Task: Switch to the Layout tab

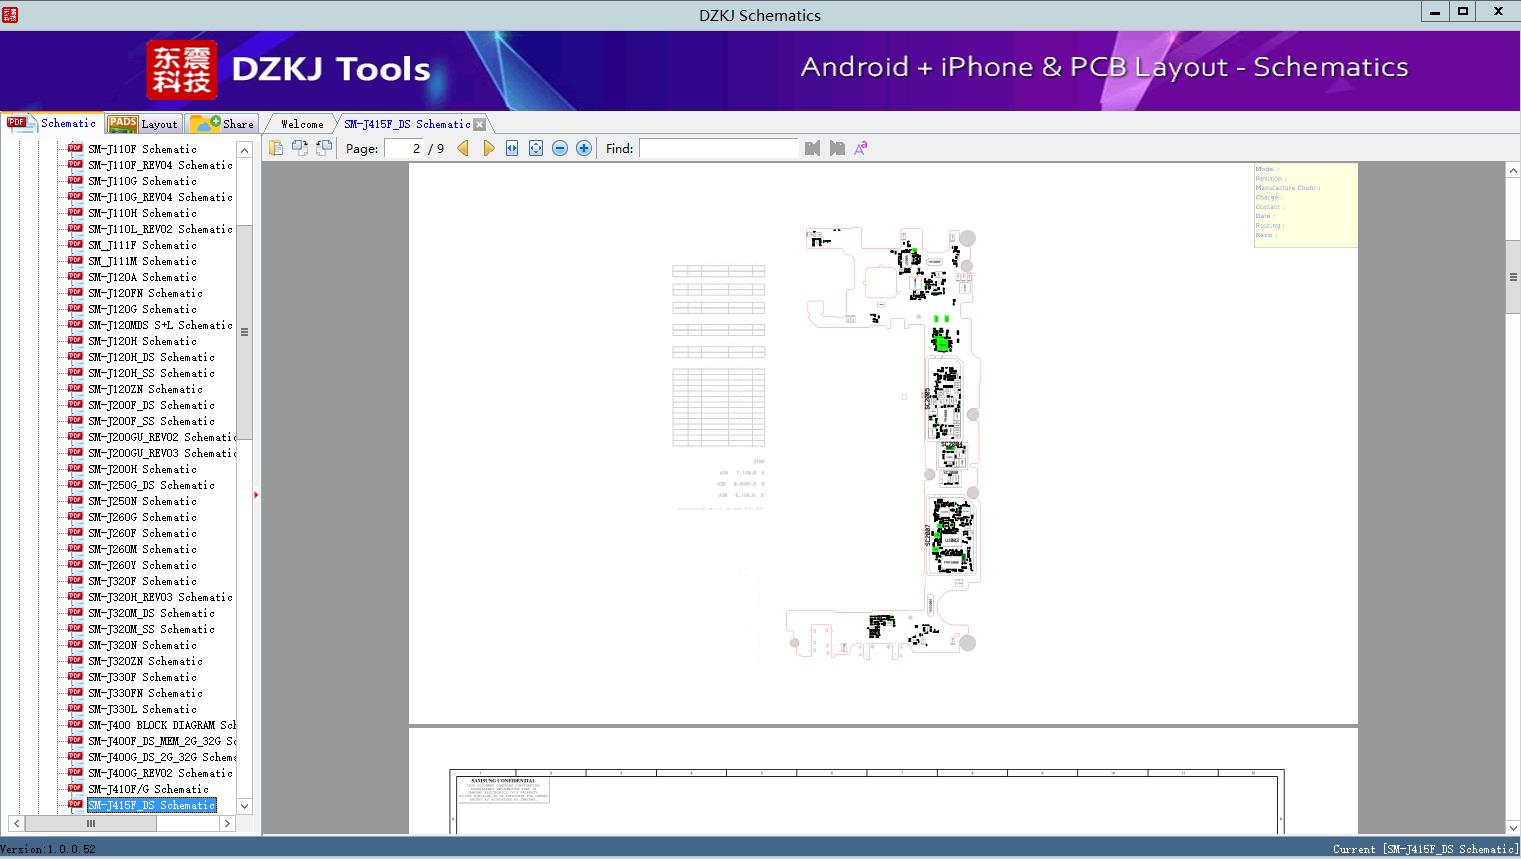Action: tap(144, 124)
